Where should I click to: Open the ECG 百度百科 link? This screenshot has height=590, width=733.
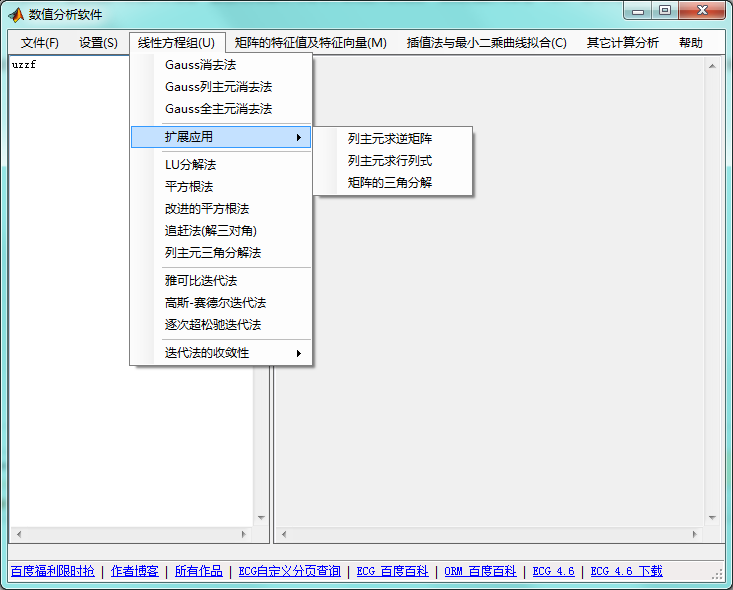coord(392,571)
